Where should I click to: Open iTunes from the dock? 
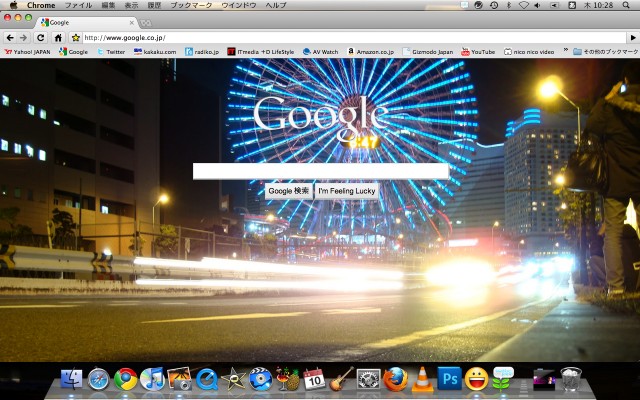tap(152, 379)
